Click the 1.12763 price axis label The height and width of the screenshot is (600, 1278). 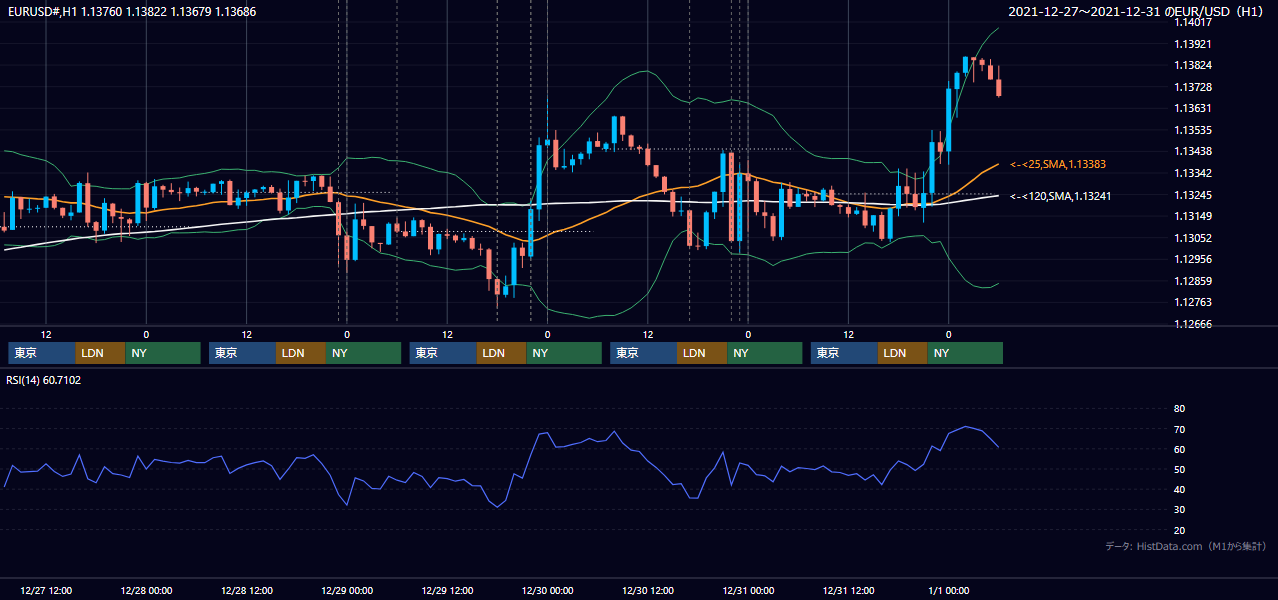pyautogui.click(x=1193, y=302)
